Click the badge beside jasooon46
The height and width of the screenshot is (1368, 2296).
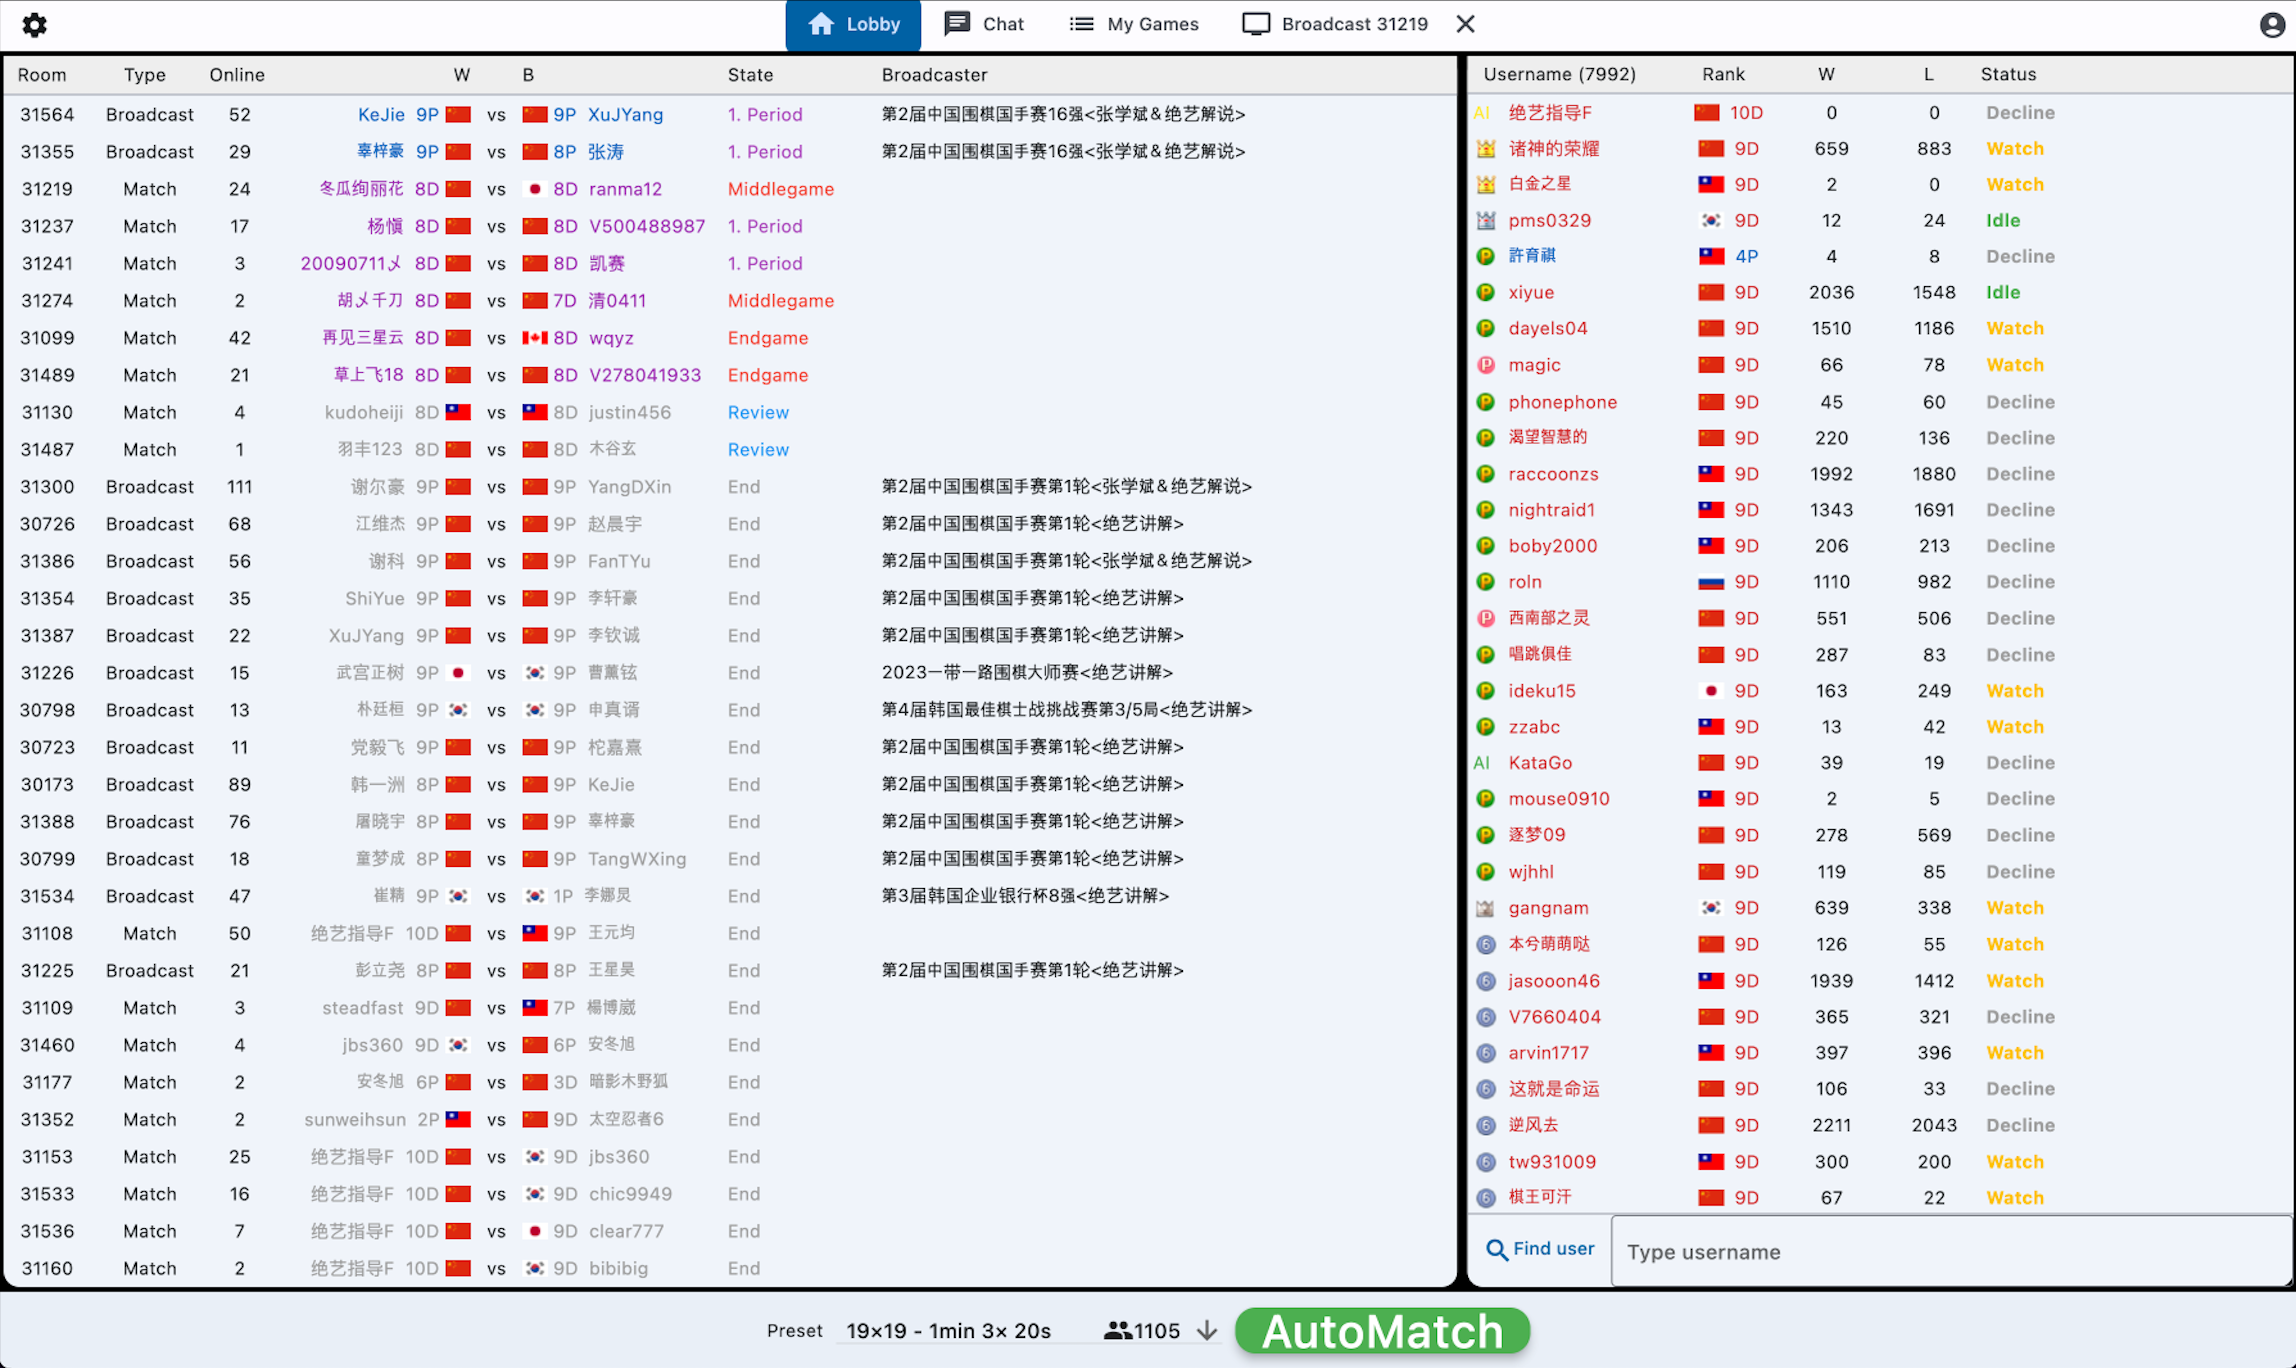[1485, 981]
